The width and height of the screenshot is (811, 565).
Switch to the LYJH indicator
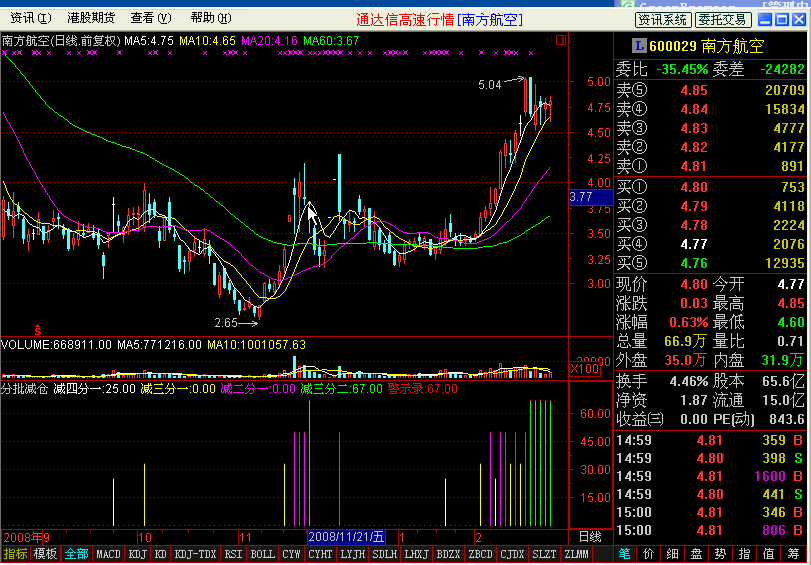coord(353,554)
